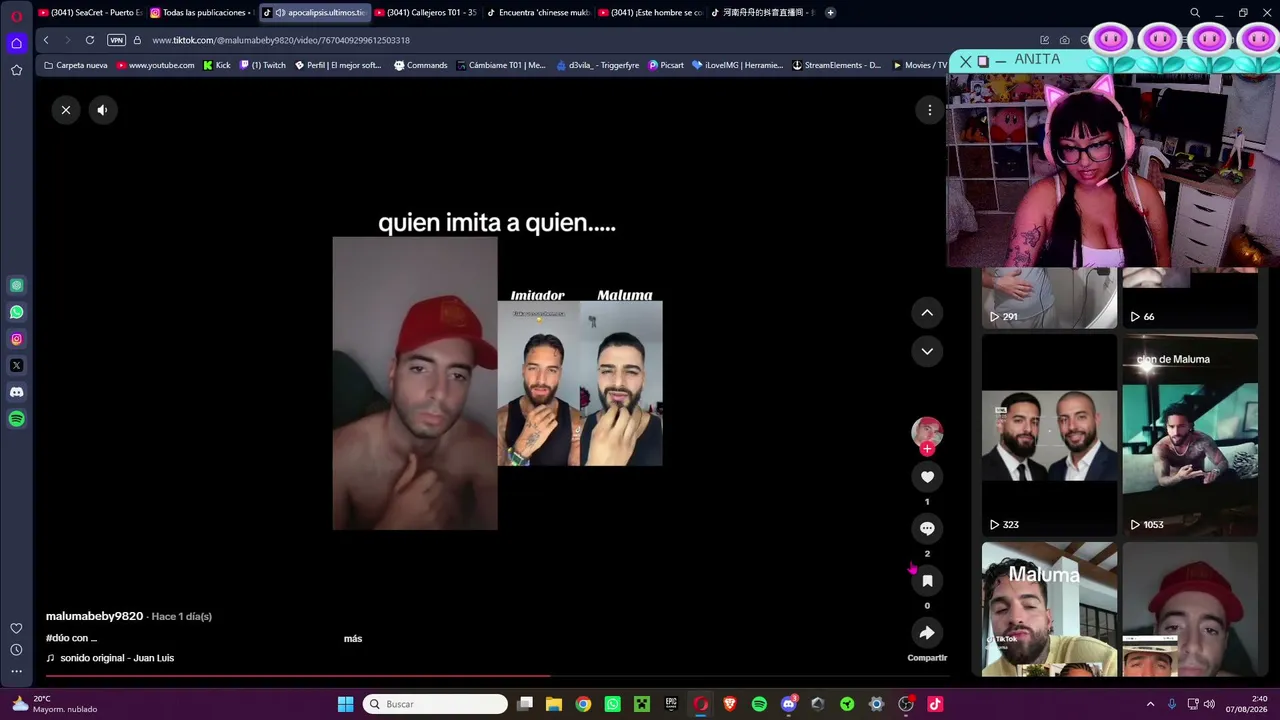Show hidden system tray icons
Viewport: 1280px width, 720px height.
pos(1150,704)
